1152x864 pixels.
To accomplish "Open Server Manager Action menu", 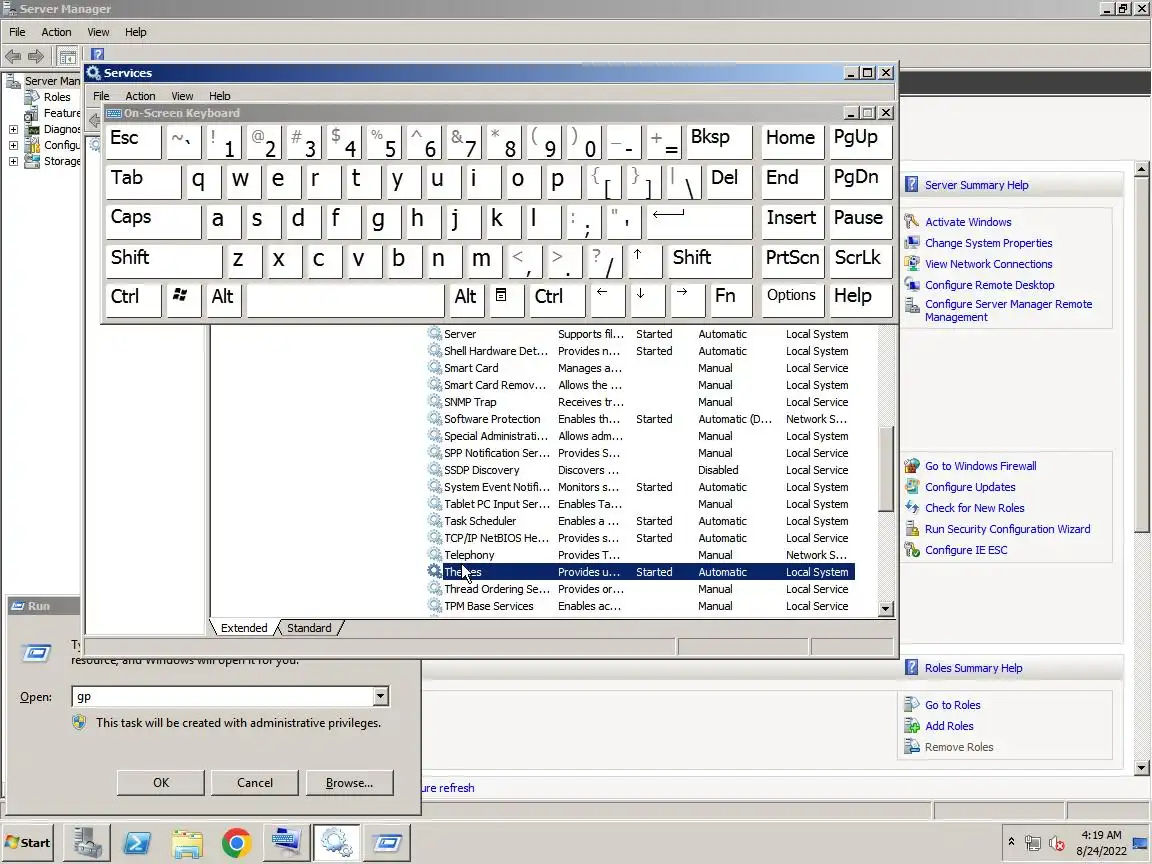I will pyautogui.click(x=57, y=32).
